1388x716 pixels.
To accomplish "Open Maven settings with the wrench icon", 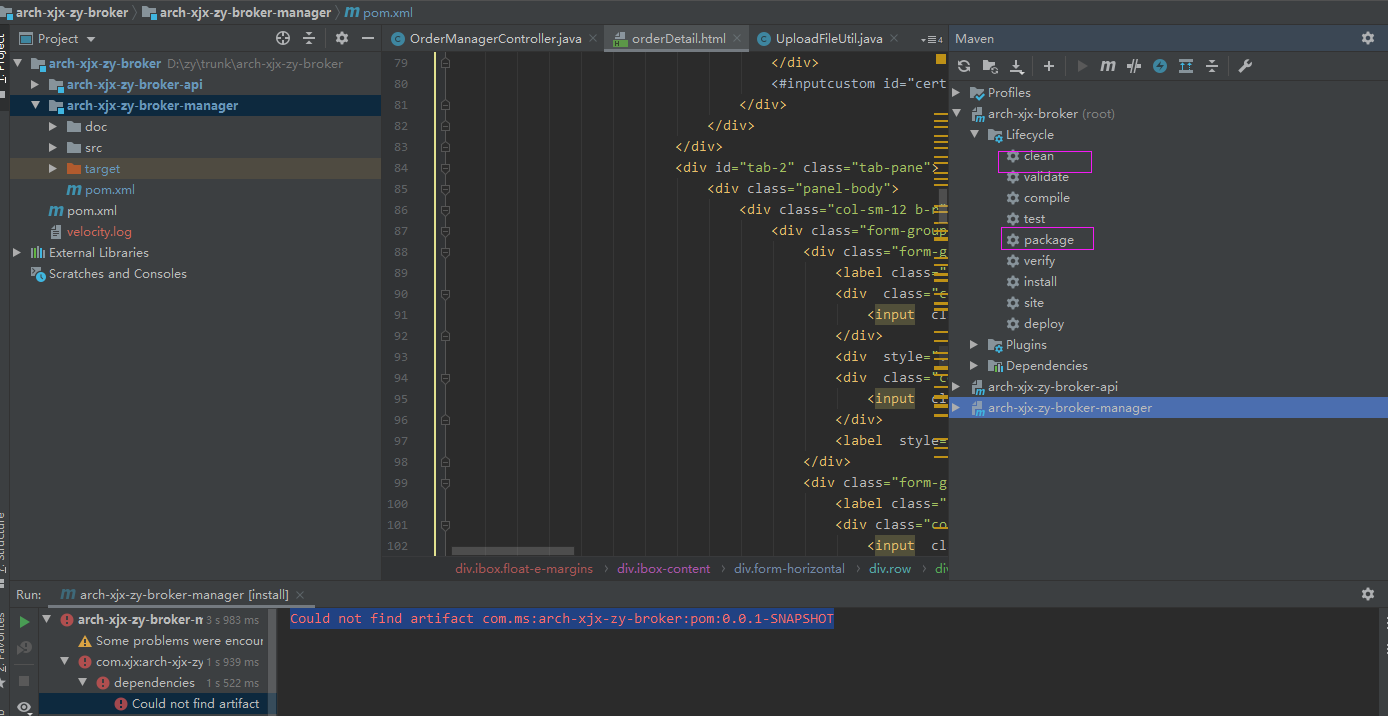I will 1245,66.
